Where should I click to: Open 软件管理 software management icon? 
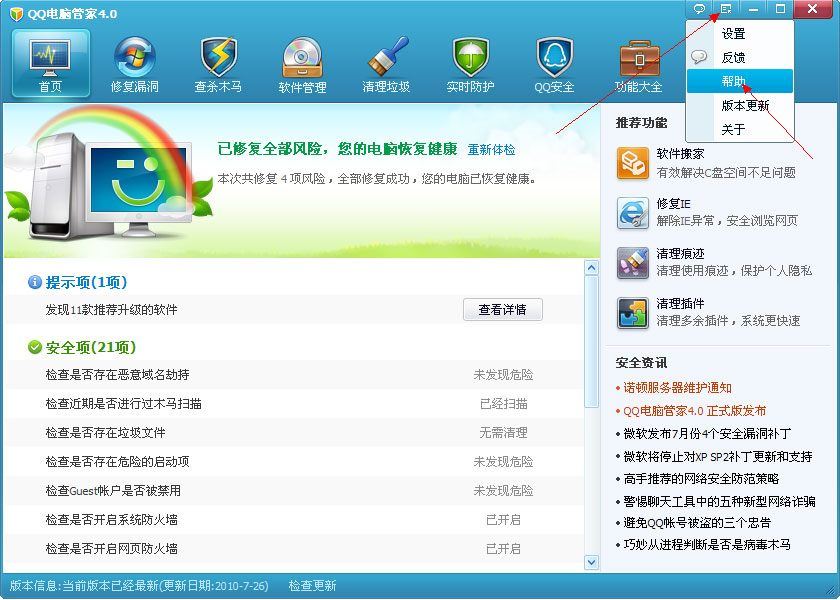pyautogui.click(x=302, y=64)
